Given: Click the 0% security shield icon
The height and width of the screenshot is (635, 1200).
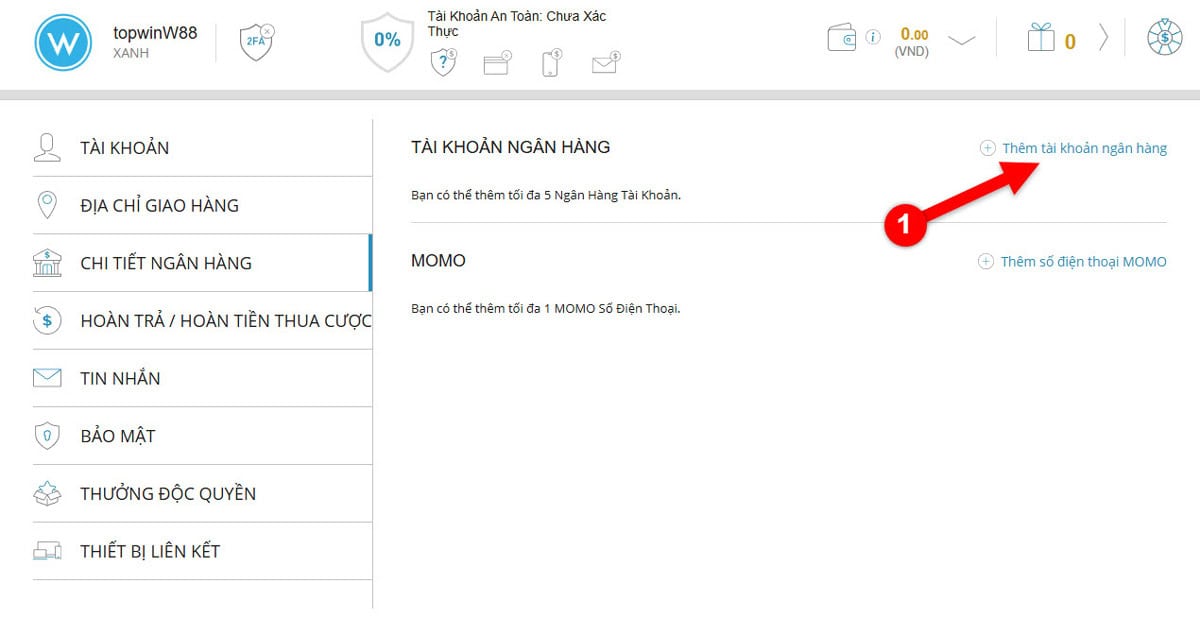Looking at the screenshot, I should (x=387, y=40).
